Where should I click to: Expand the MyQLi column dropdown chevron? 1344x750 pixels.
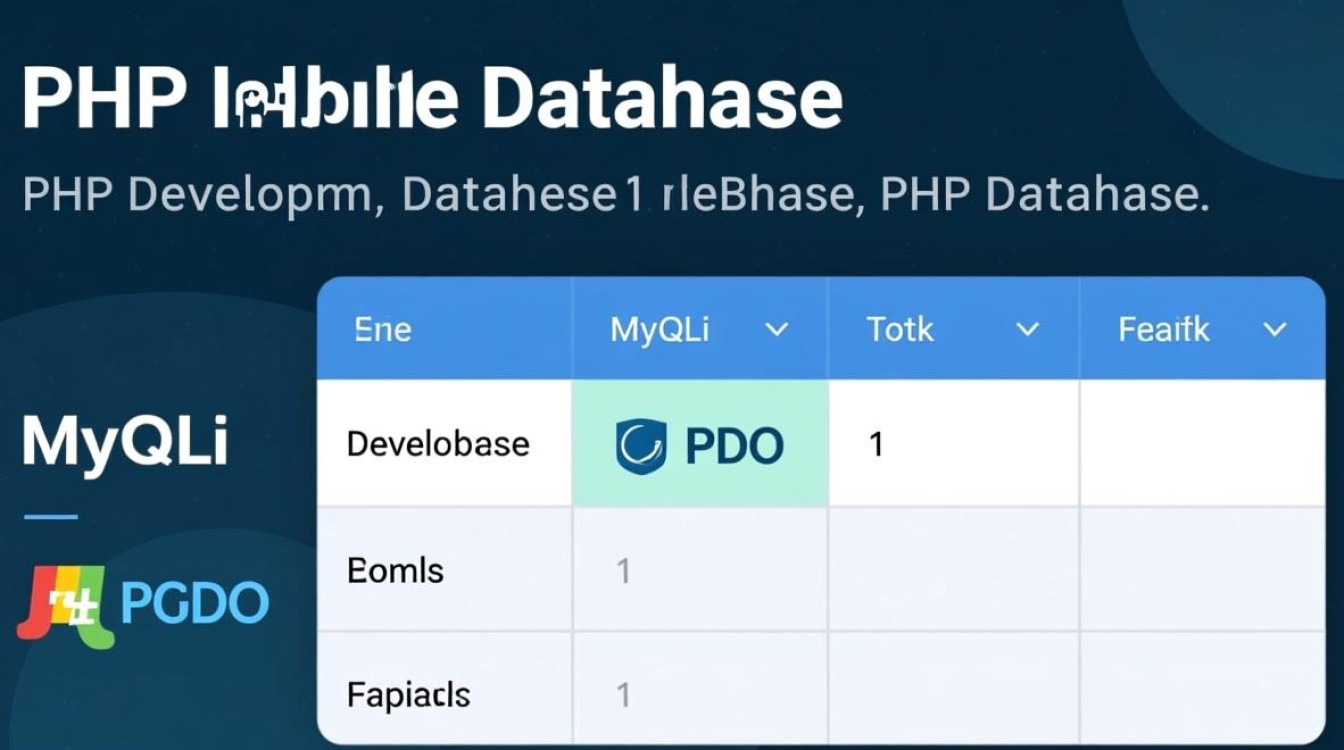(x=776, y=330)
